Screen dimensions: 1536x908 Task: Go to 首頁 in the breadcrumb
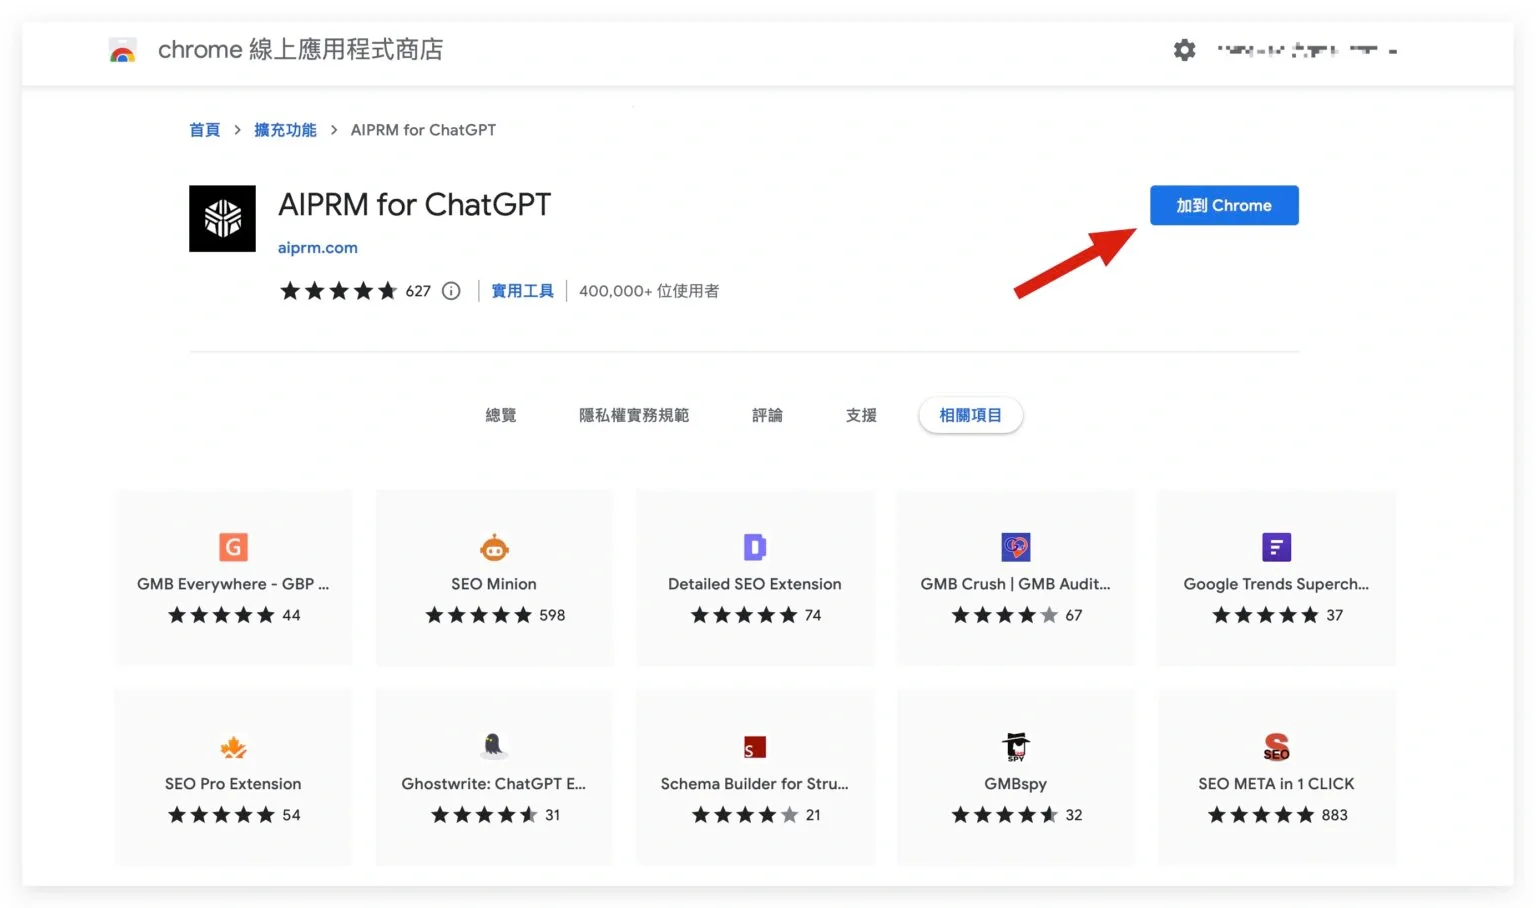[x=205, y=130]
